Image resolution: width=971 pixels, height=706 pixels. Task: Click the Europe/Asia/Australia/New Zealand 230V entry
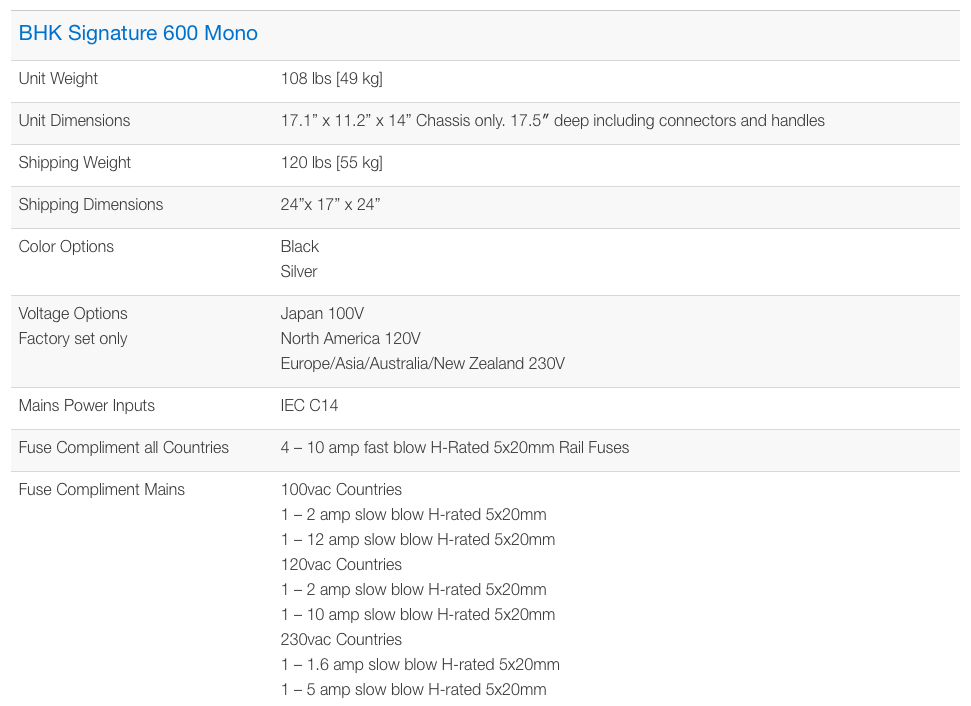click(x=422, y=364)
